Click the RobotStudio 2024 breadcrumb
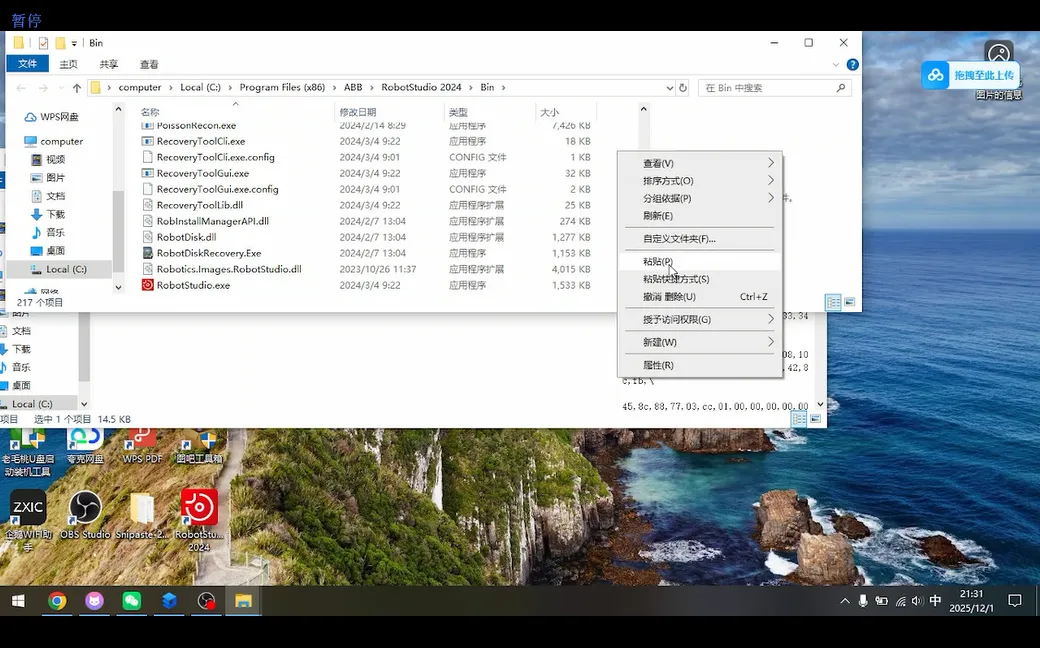This screenshot has width=1040, height=648. (421, 88)
